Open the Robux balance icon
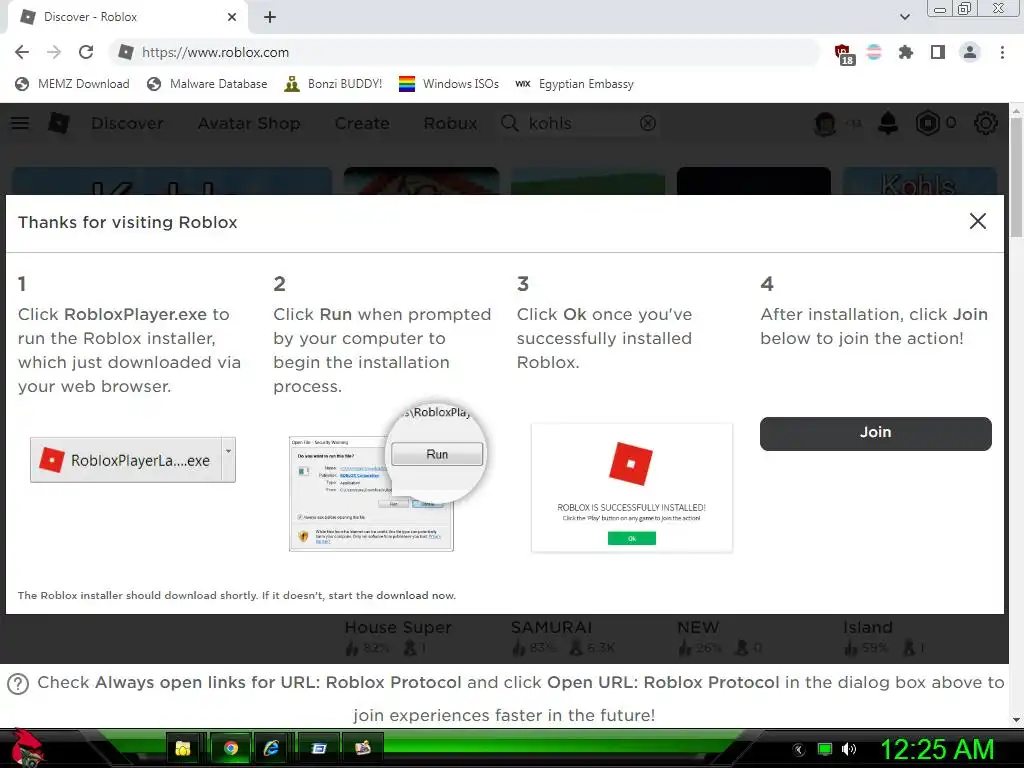Viewport: 1024px width, 768px height. (x=927, y=123)
